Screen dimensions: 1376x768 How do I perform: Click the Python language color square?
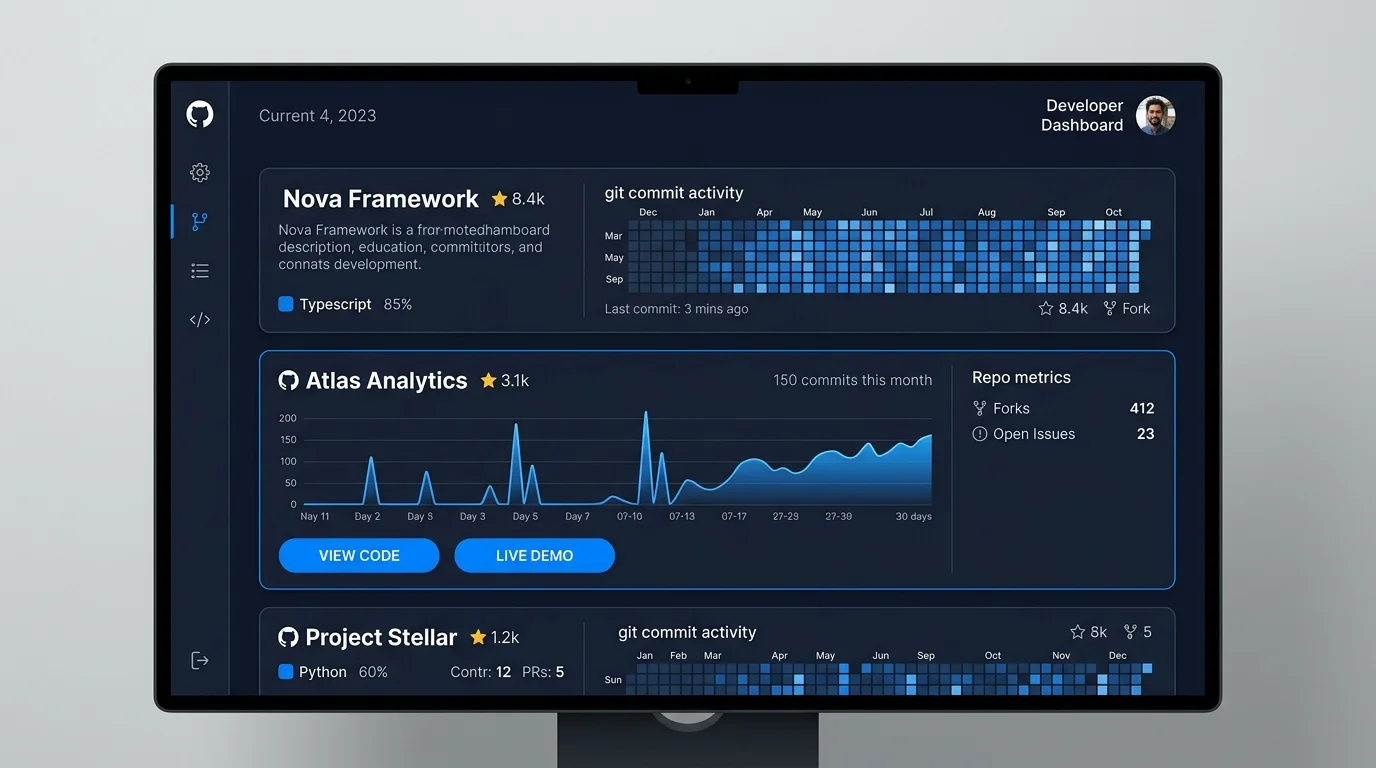pyautogui.click(x=286, y=672)
